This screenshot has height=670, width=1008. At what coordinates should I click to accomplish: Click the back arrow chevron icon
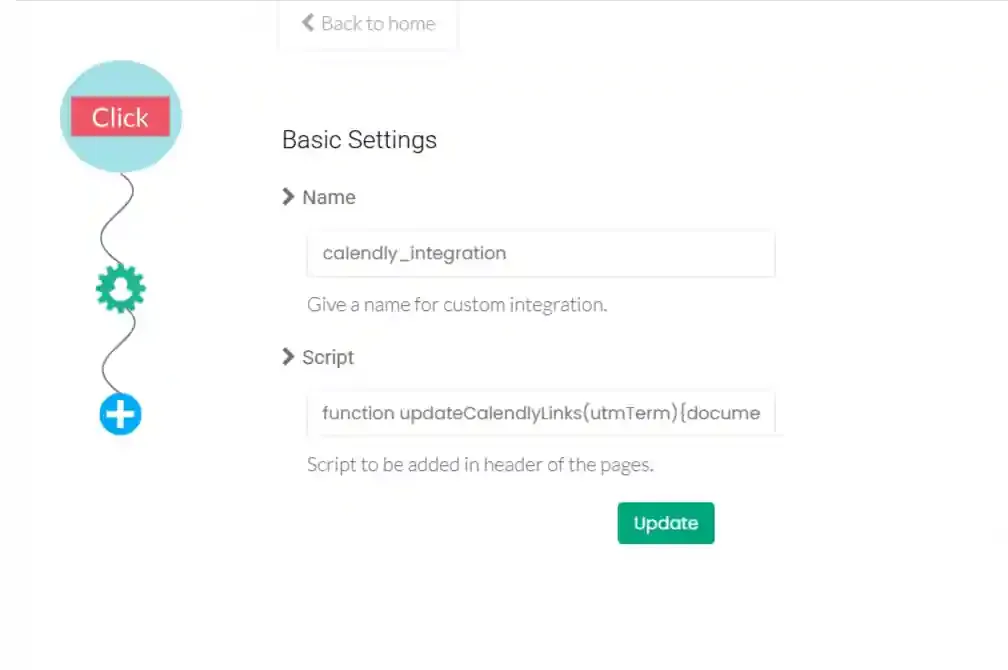coord(307,23)
